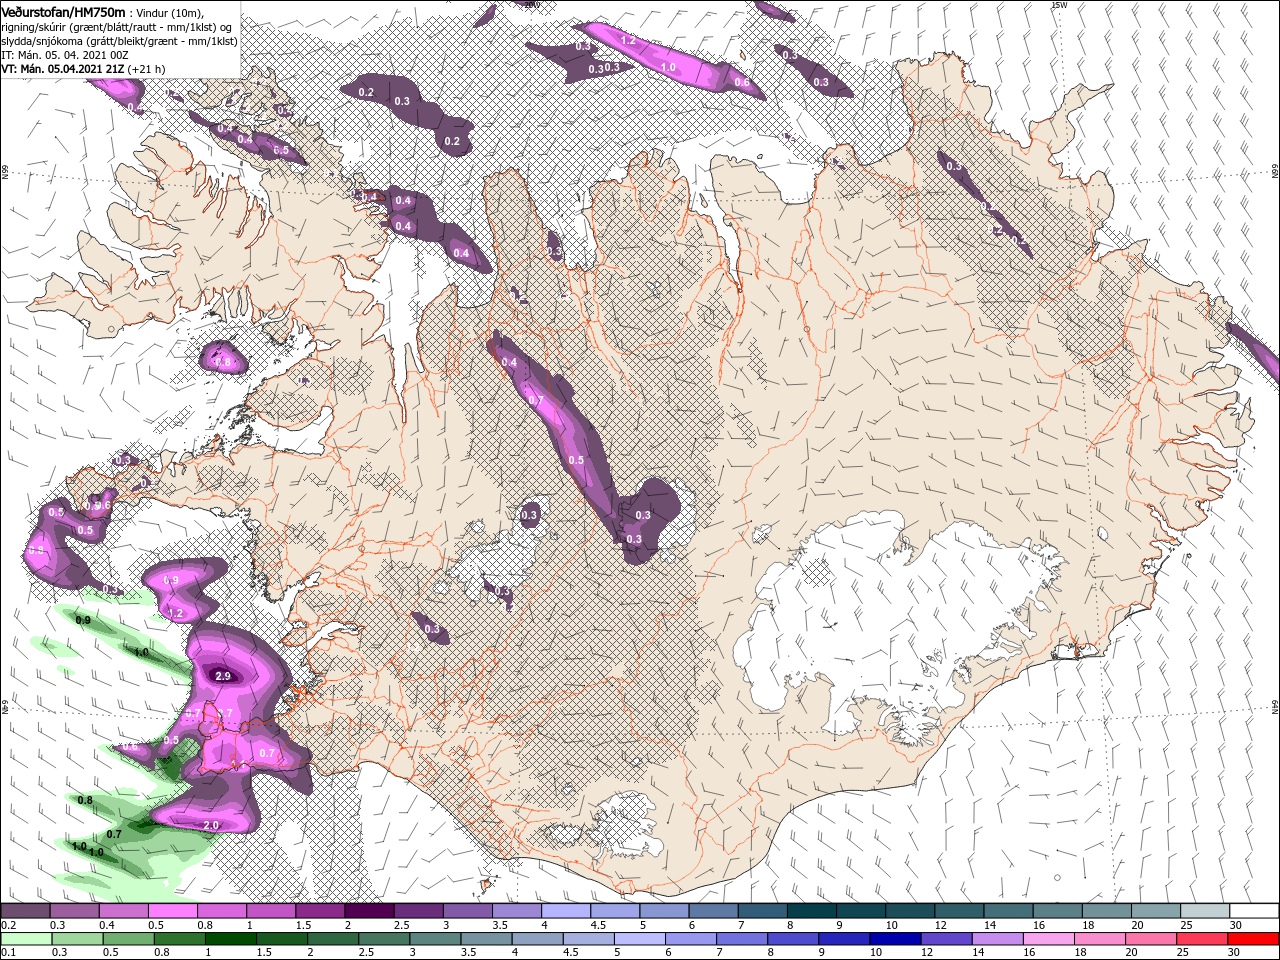1280x960 pixels.
Task: Click the white swatch ending the top legend row
Action: point(1254,911)
